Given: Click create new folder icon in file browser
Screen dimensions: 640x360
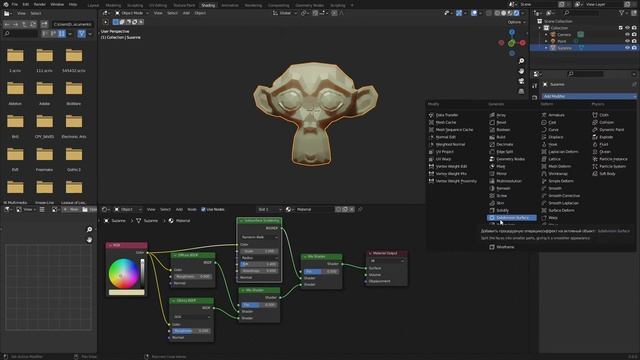Looking at the screenshot, I should click(x=44, y=24).
